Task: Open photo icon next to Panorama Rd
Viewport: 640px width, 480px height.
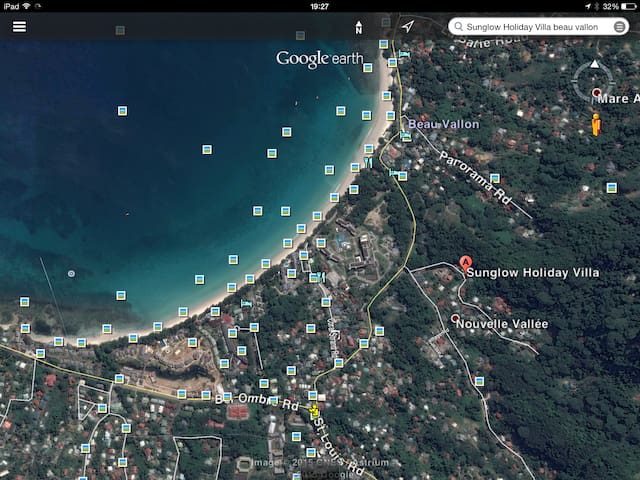Action: 495,178
